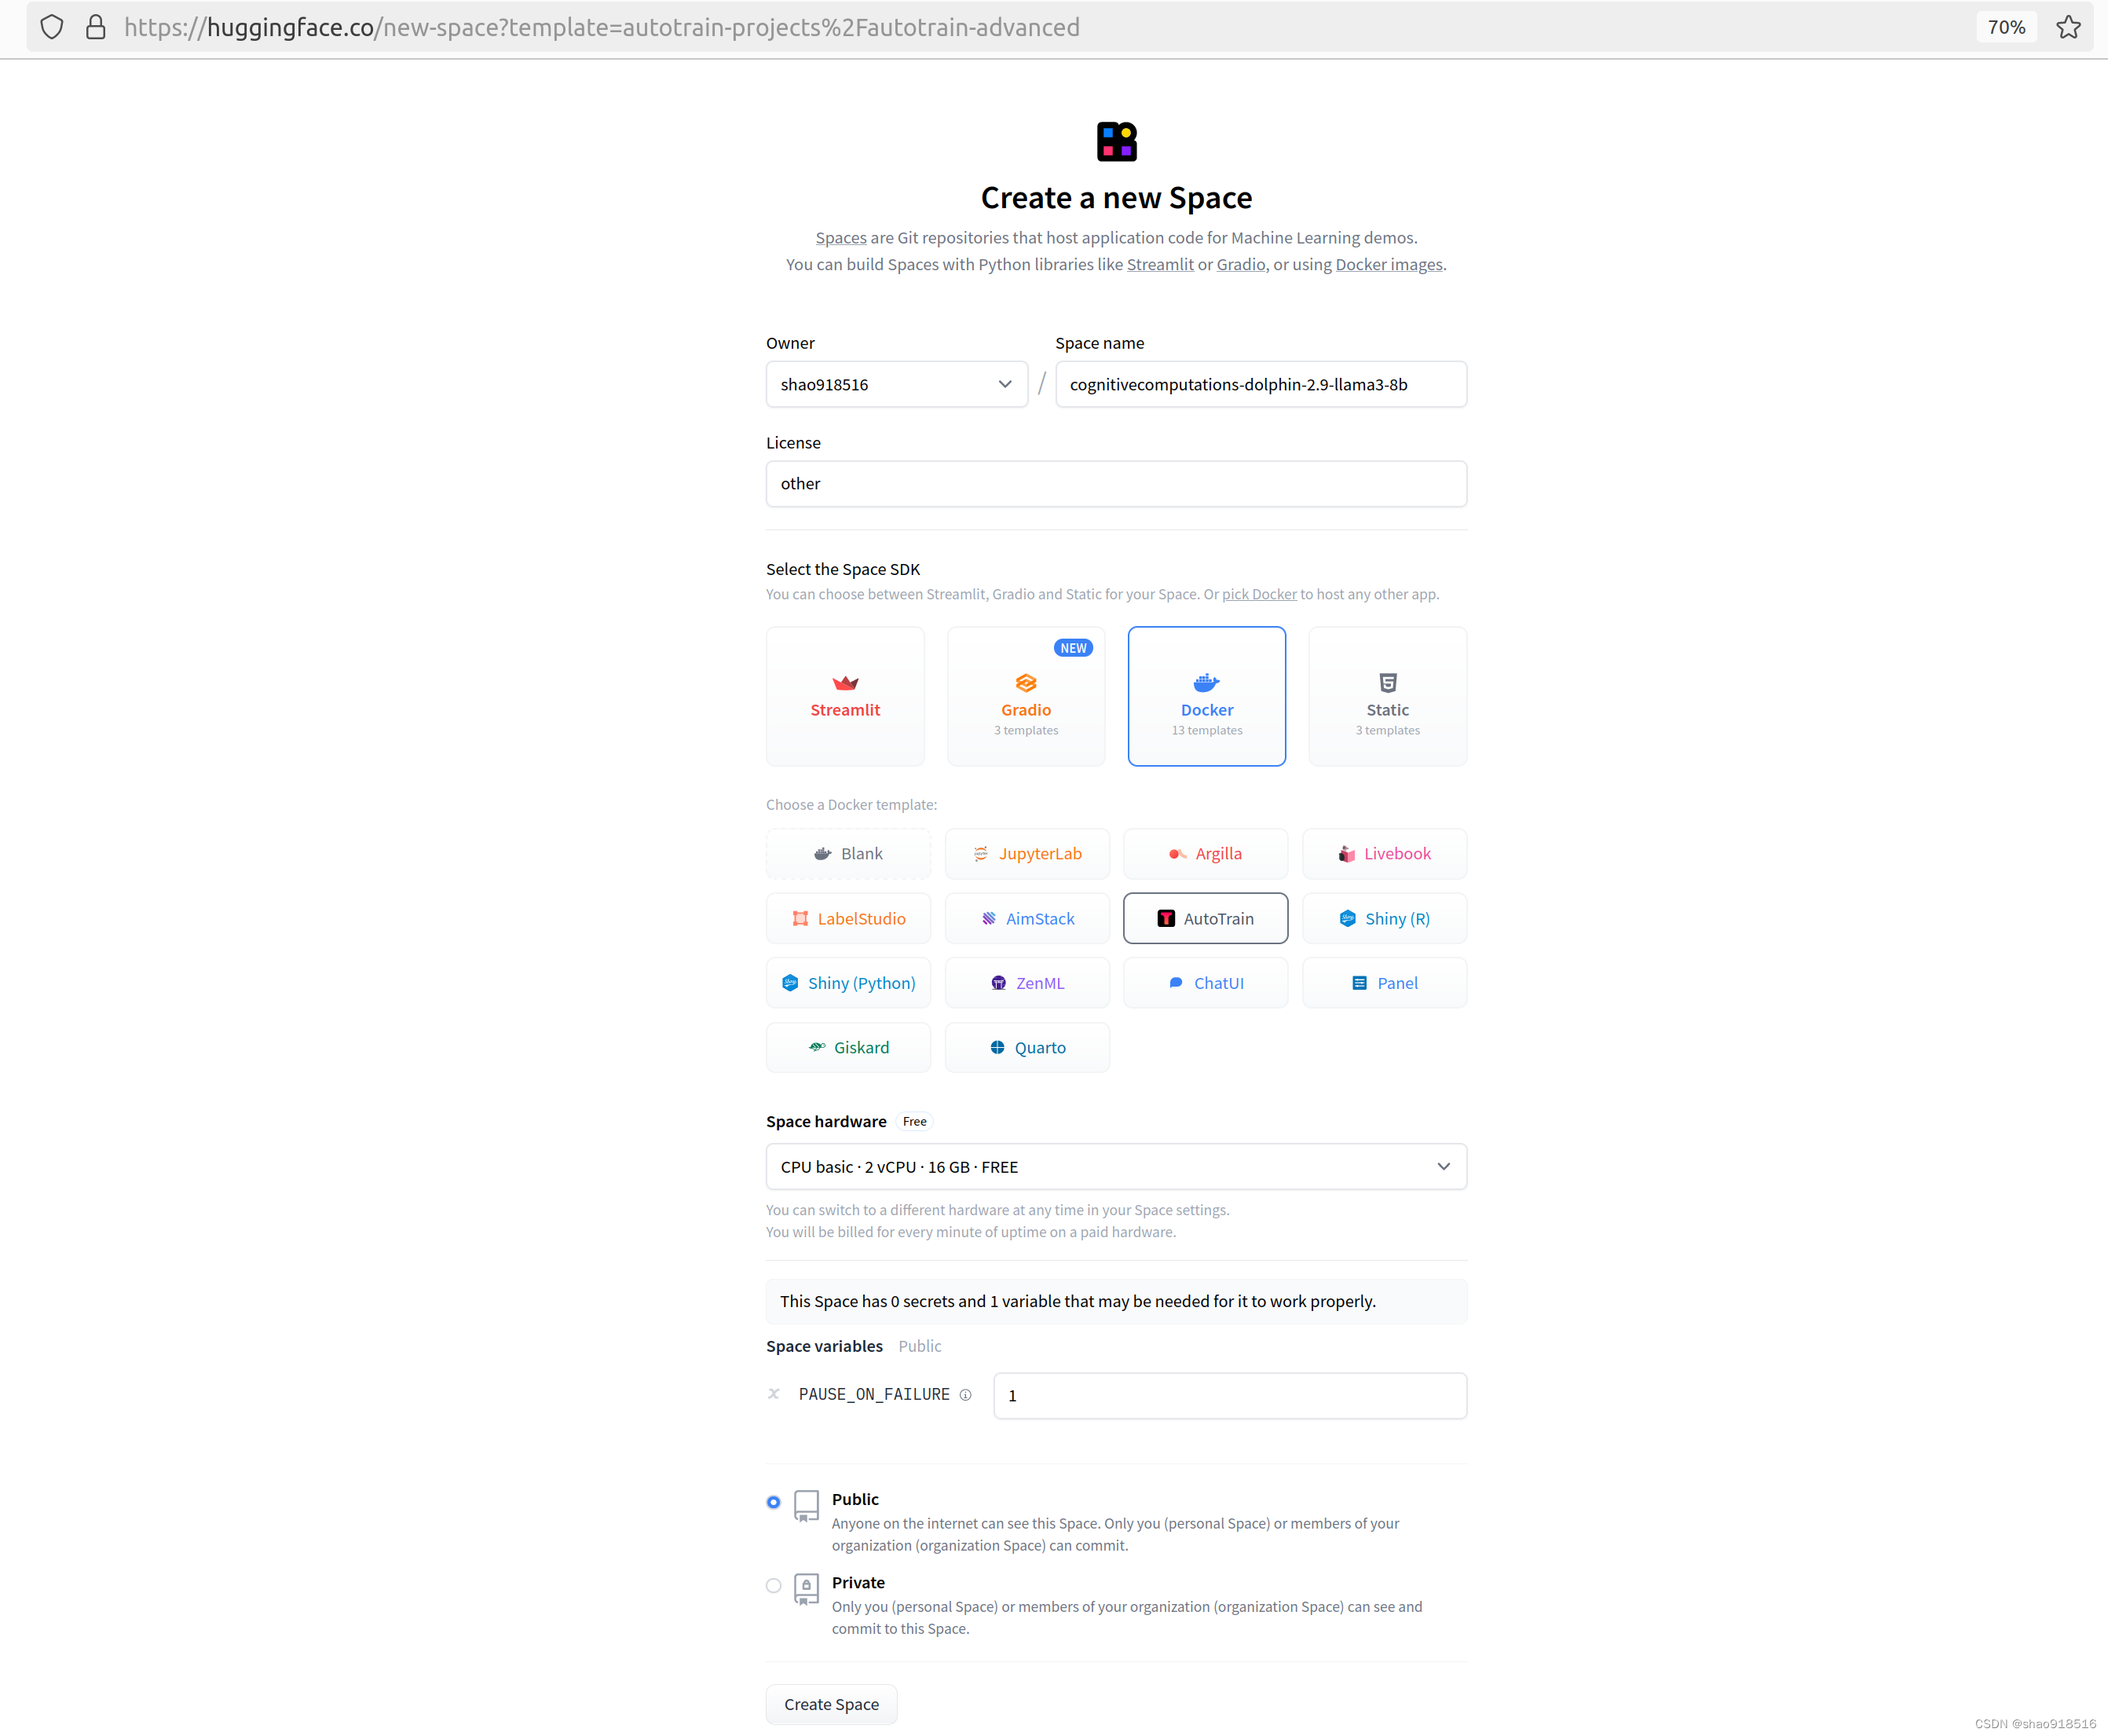Image resolution: width=2108 pixels, height=1736 pixels.
Task: Select the Docker SDK option
Action: [1206, 696]
